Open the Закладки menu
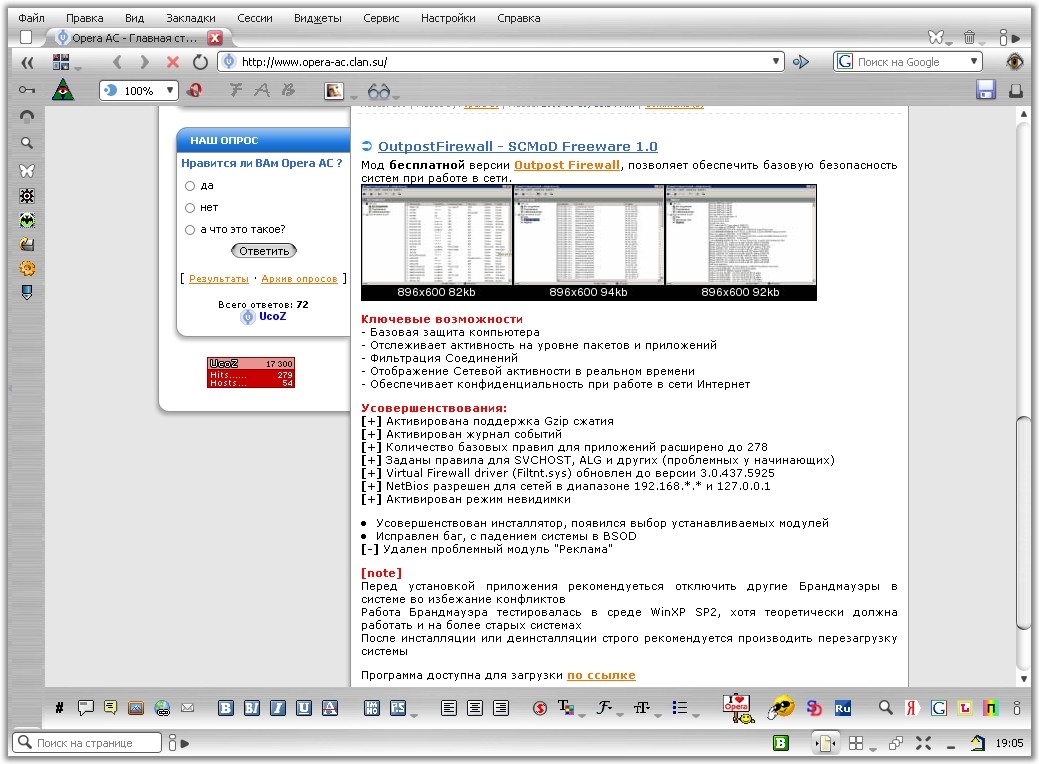The image size is (1039, 764). pos(190,18)
